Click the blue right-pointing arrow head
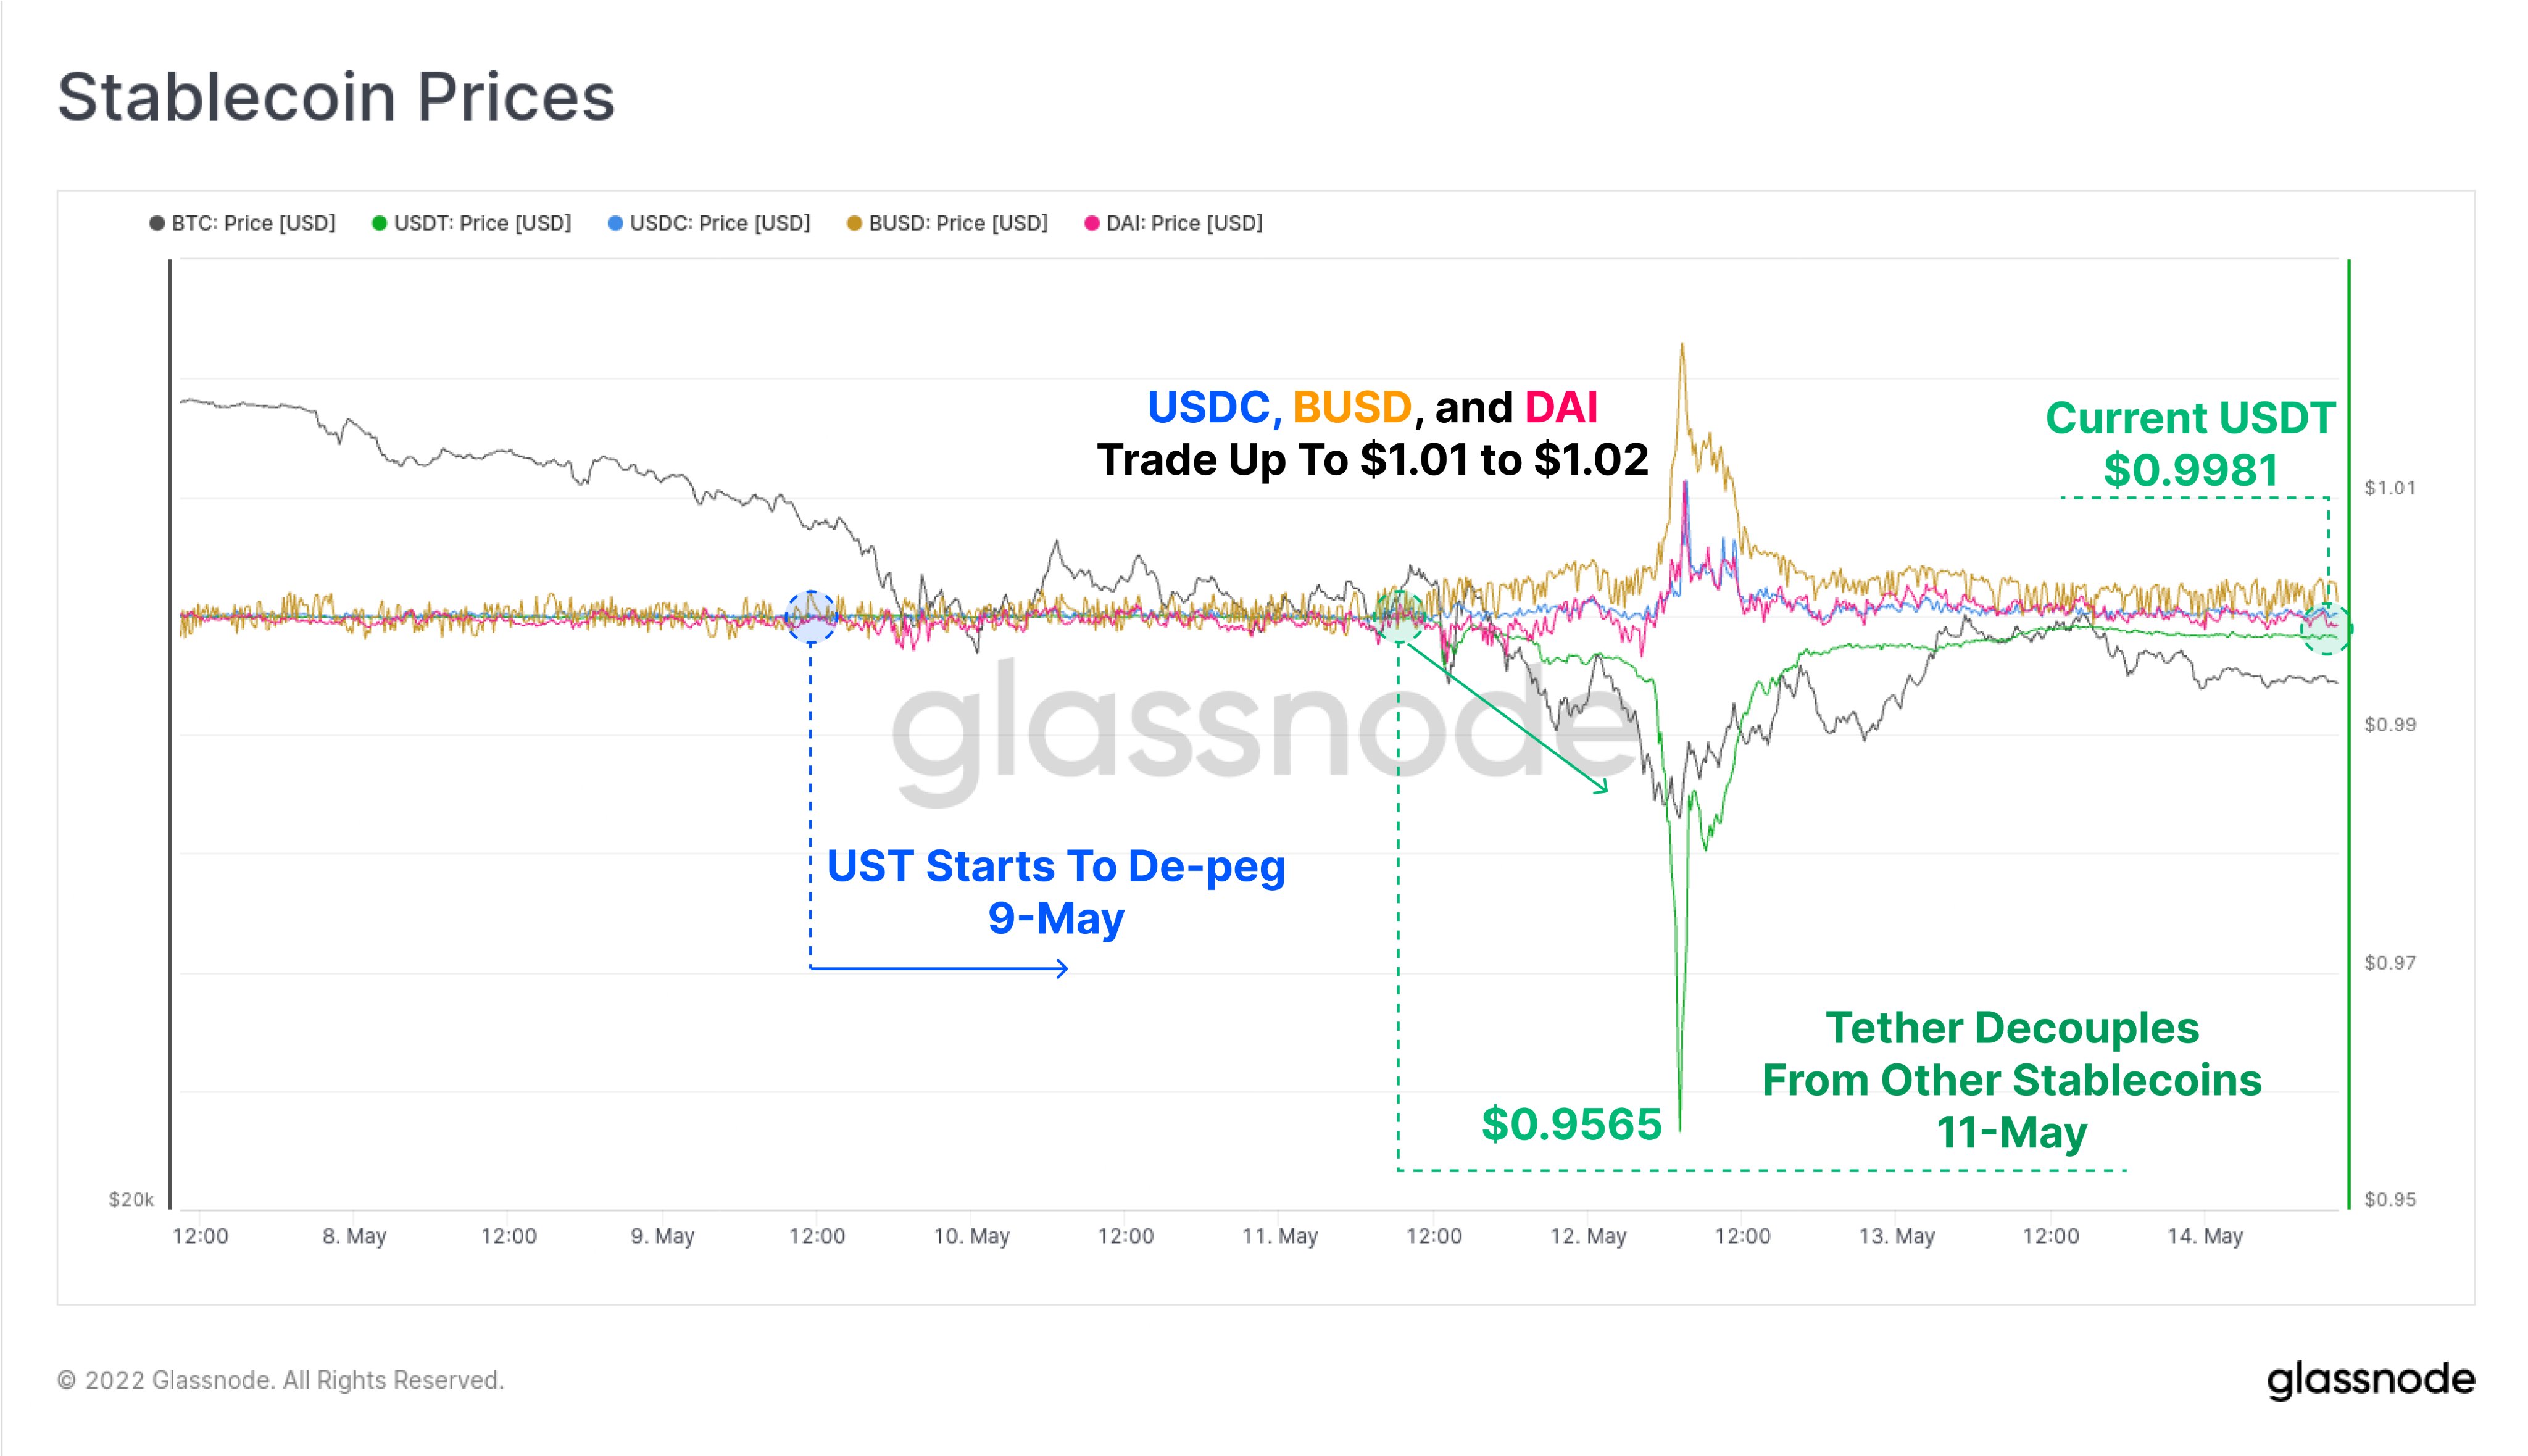The height and width of the screenshot is (1456, 2528). [1062, 968]
